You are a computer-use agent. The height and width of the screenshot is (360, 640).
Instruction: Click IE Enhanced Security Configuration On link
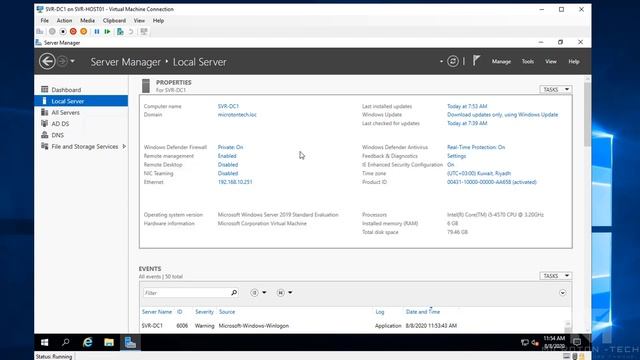[x=451, y=164]
